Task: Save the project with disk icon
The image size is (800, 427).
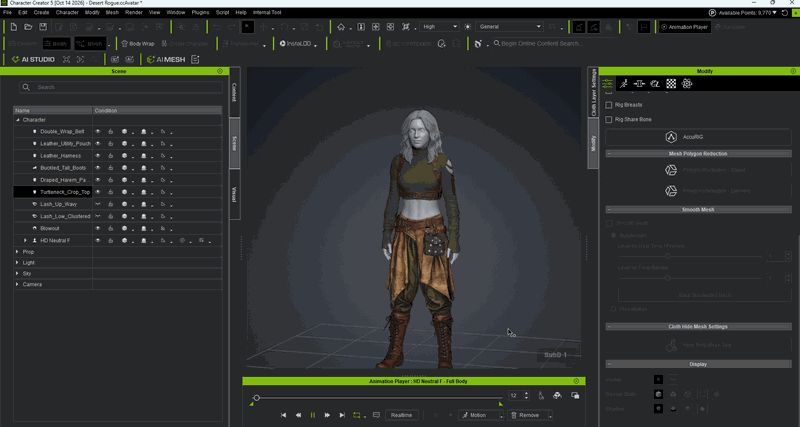Action: 43,27
